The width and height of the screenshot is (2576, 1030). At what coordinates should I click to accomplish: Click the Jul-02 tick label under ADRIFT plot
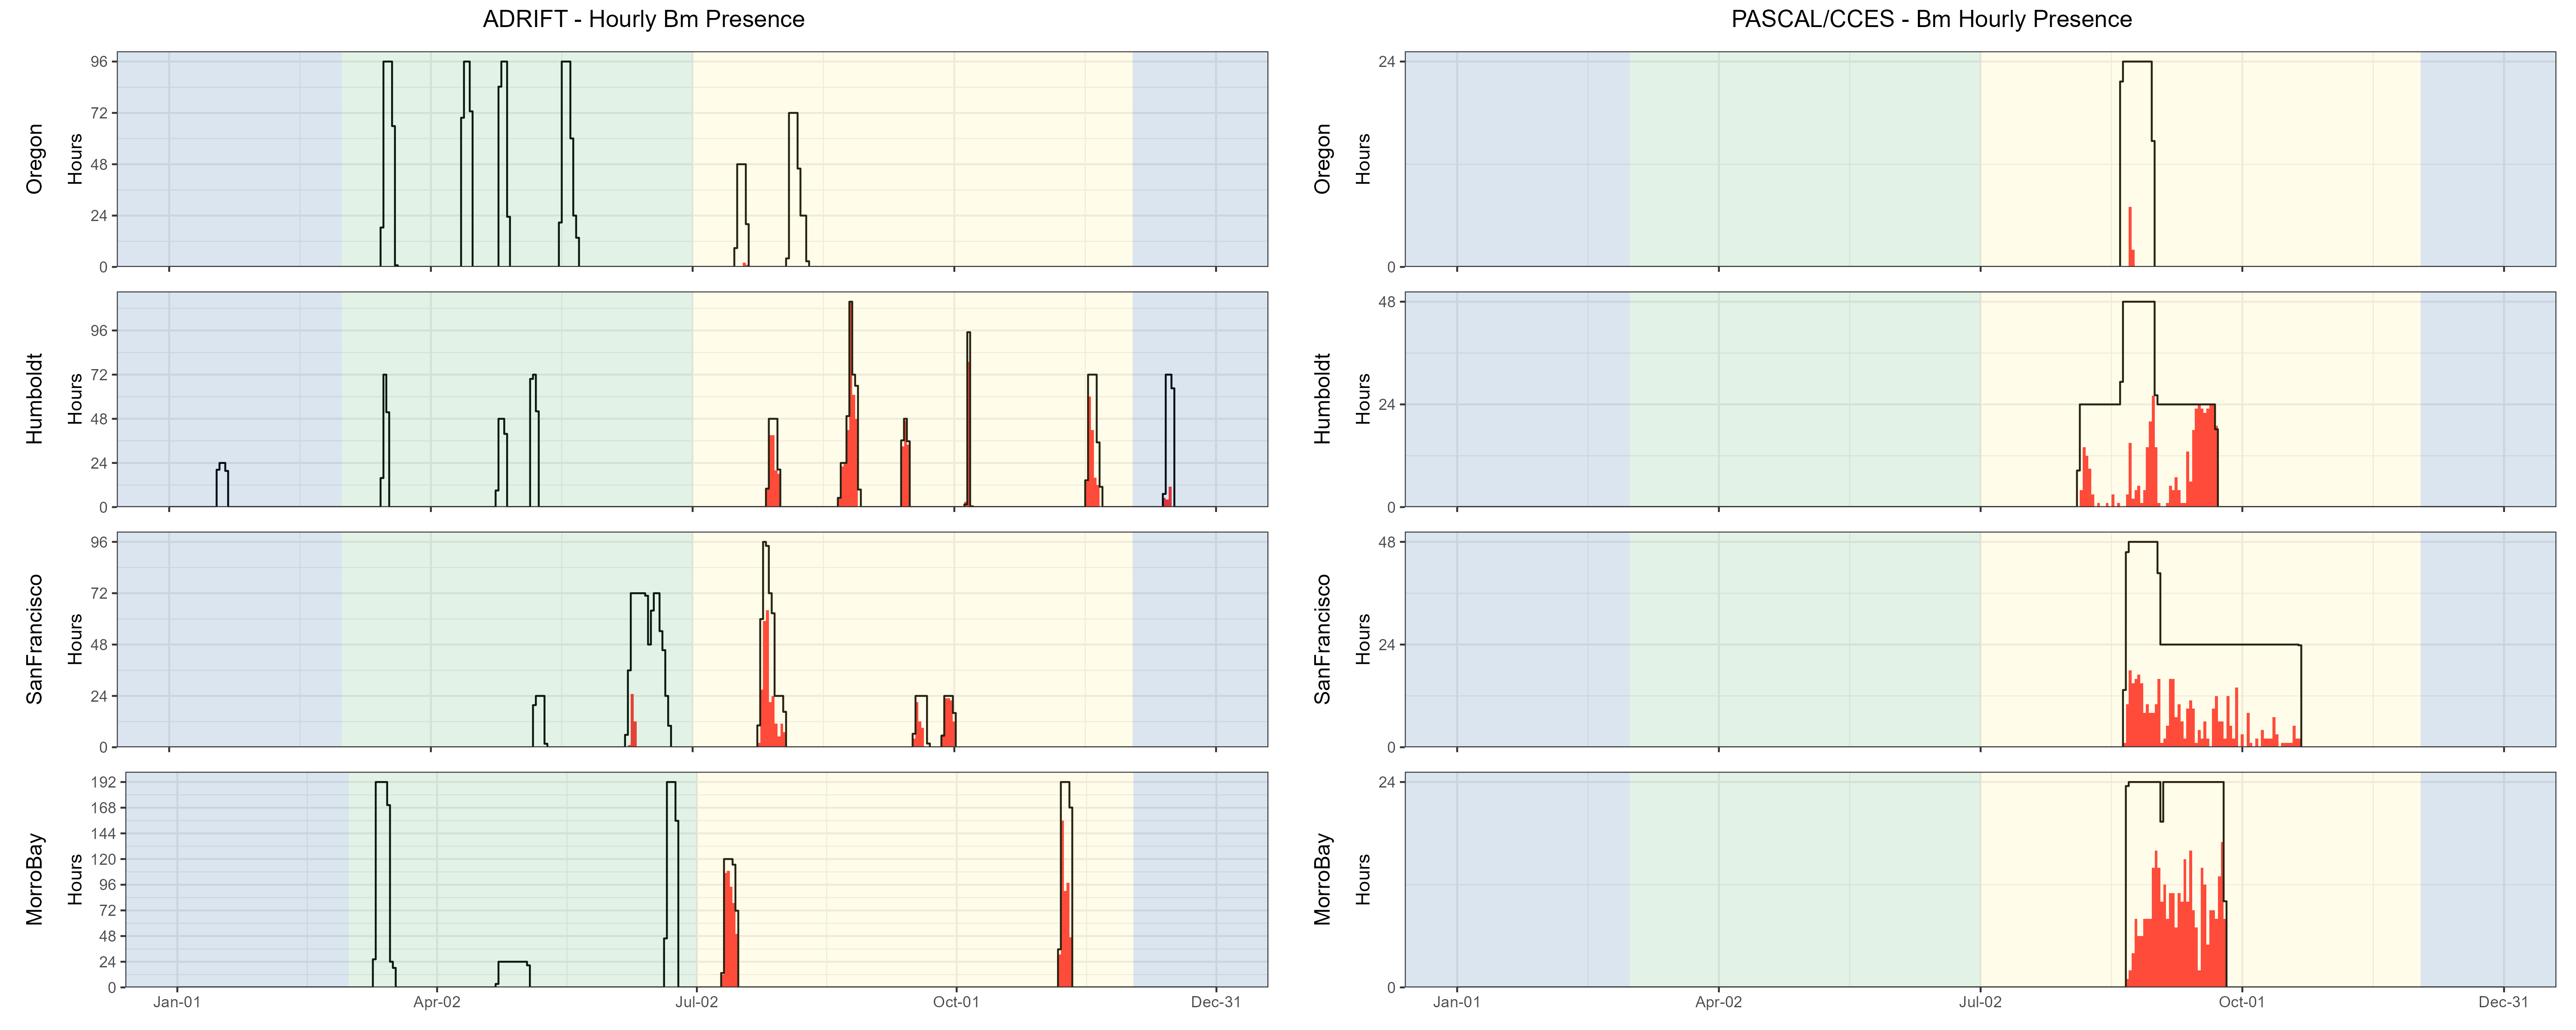pos(697,1002)
